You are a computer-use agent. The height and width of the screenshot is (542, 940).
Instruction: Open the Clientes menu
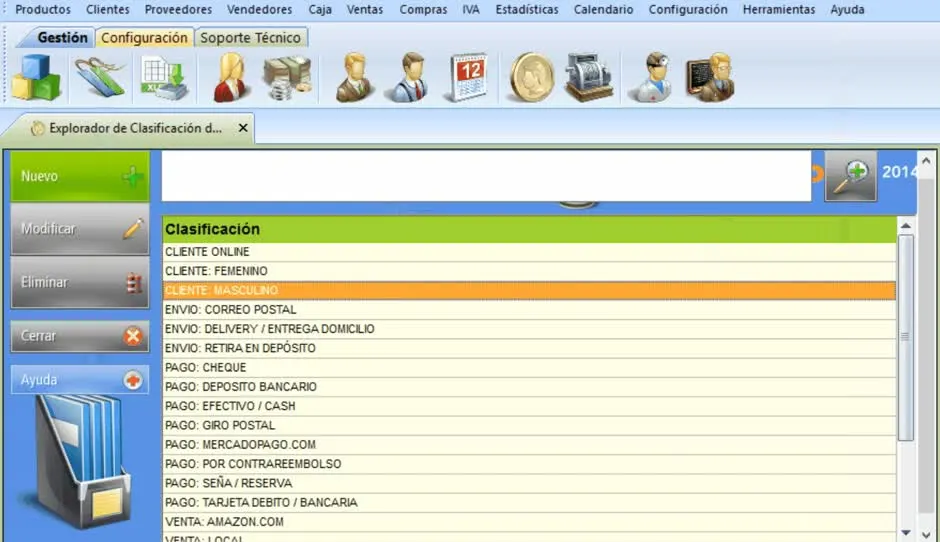[107, 10]
